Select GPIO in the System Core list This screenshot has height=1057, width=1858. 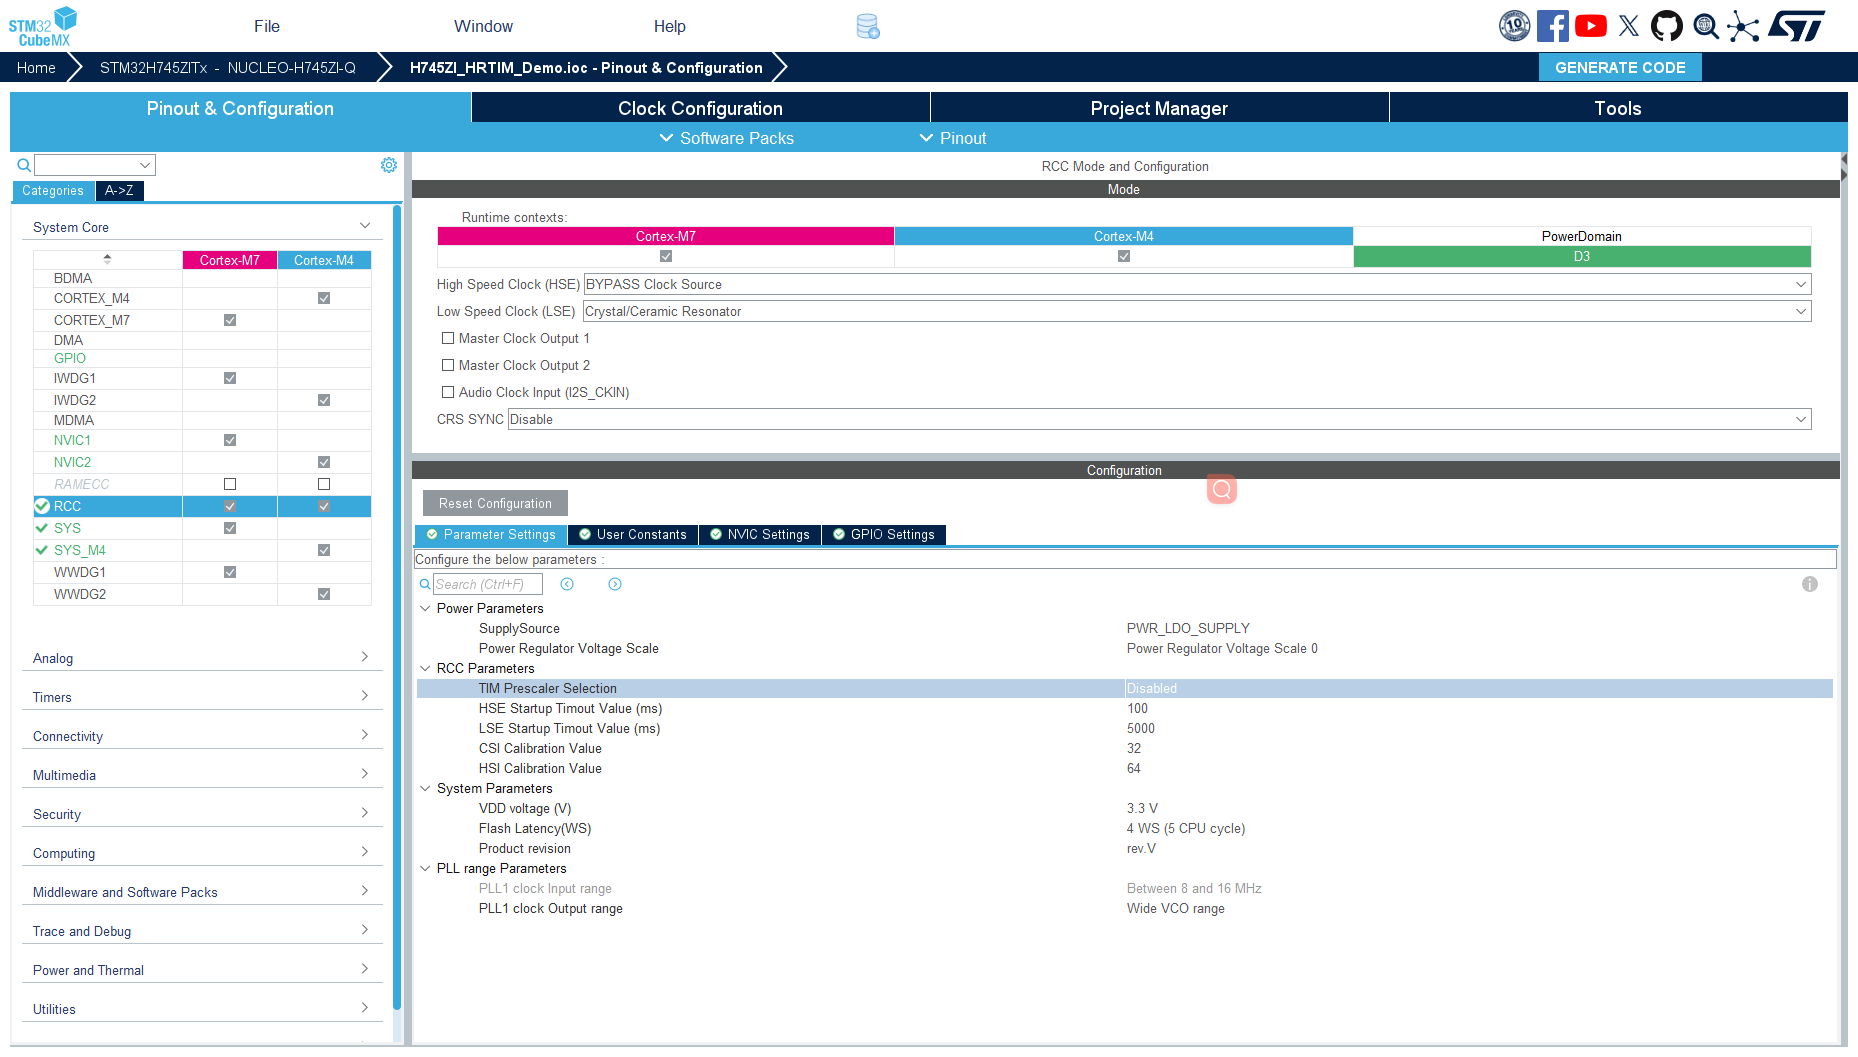coord(70,358)
